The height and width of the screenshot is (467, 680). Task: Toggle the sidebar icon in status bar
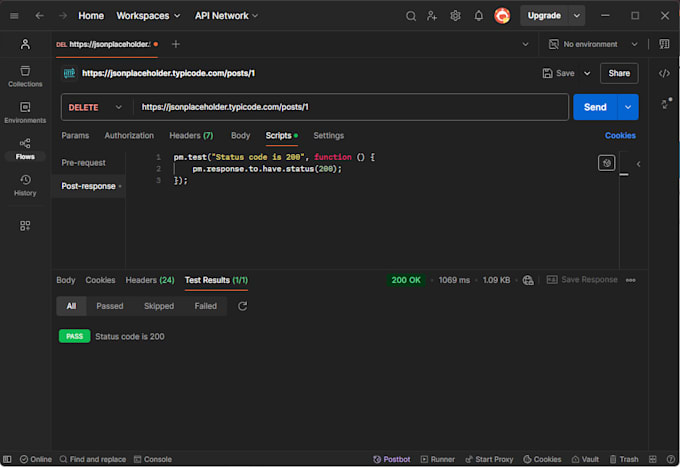point(7,459)
